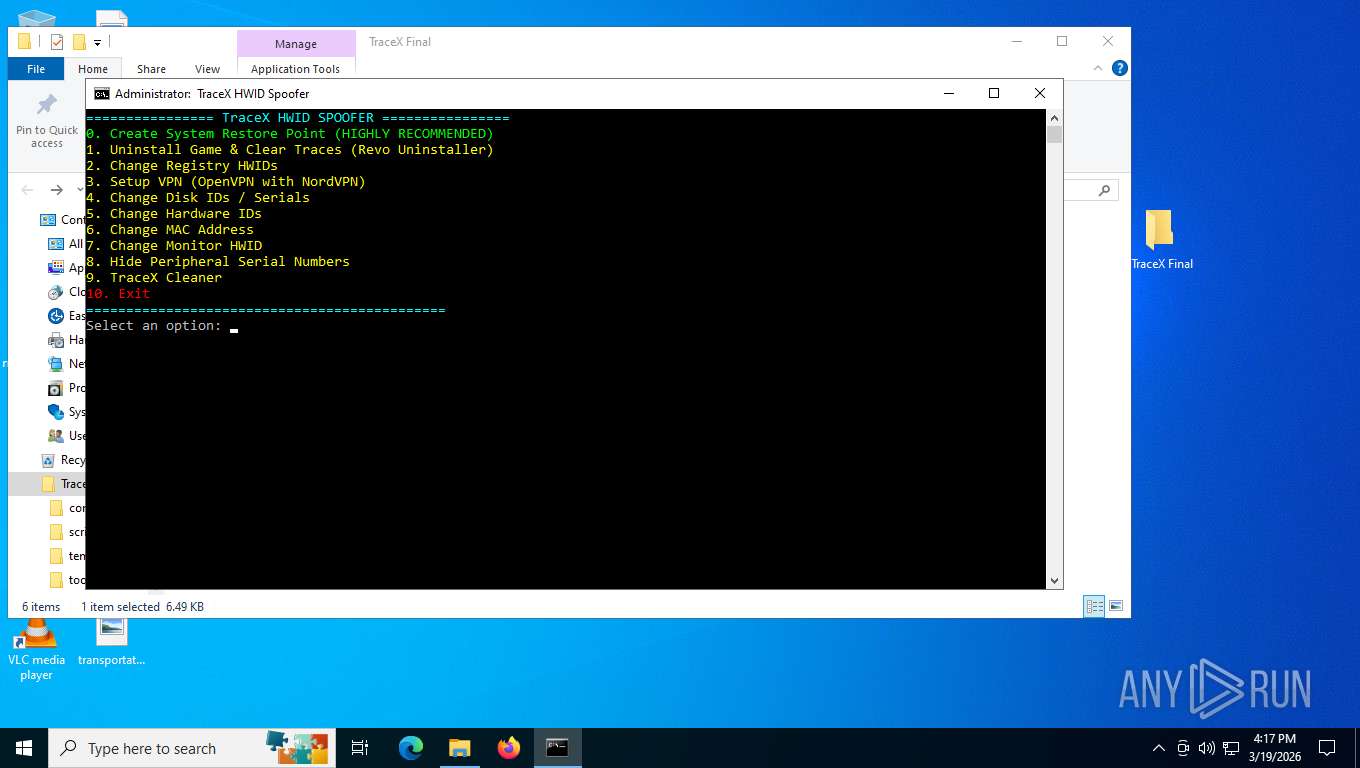Click the console scrollbar down arrow
This screenshot has height=768, width=1360.
point(1054,580)
